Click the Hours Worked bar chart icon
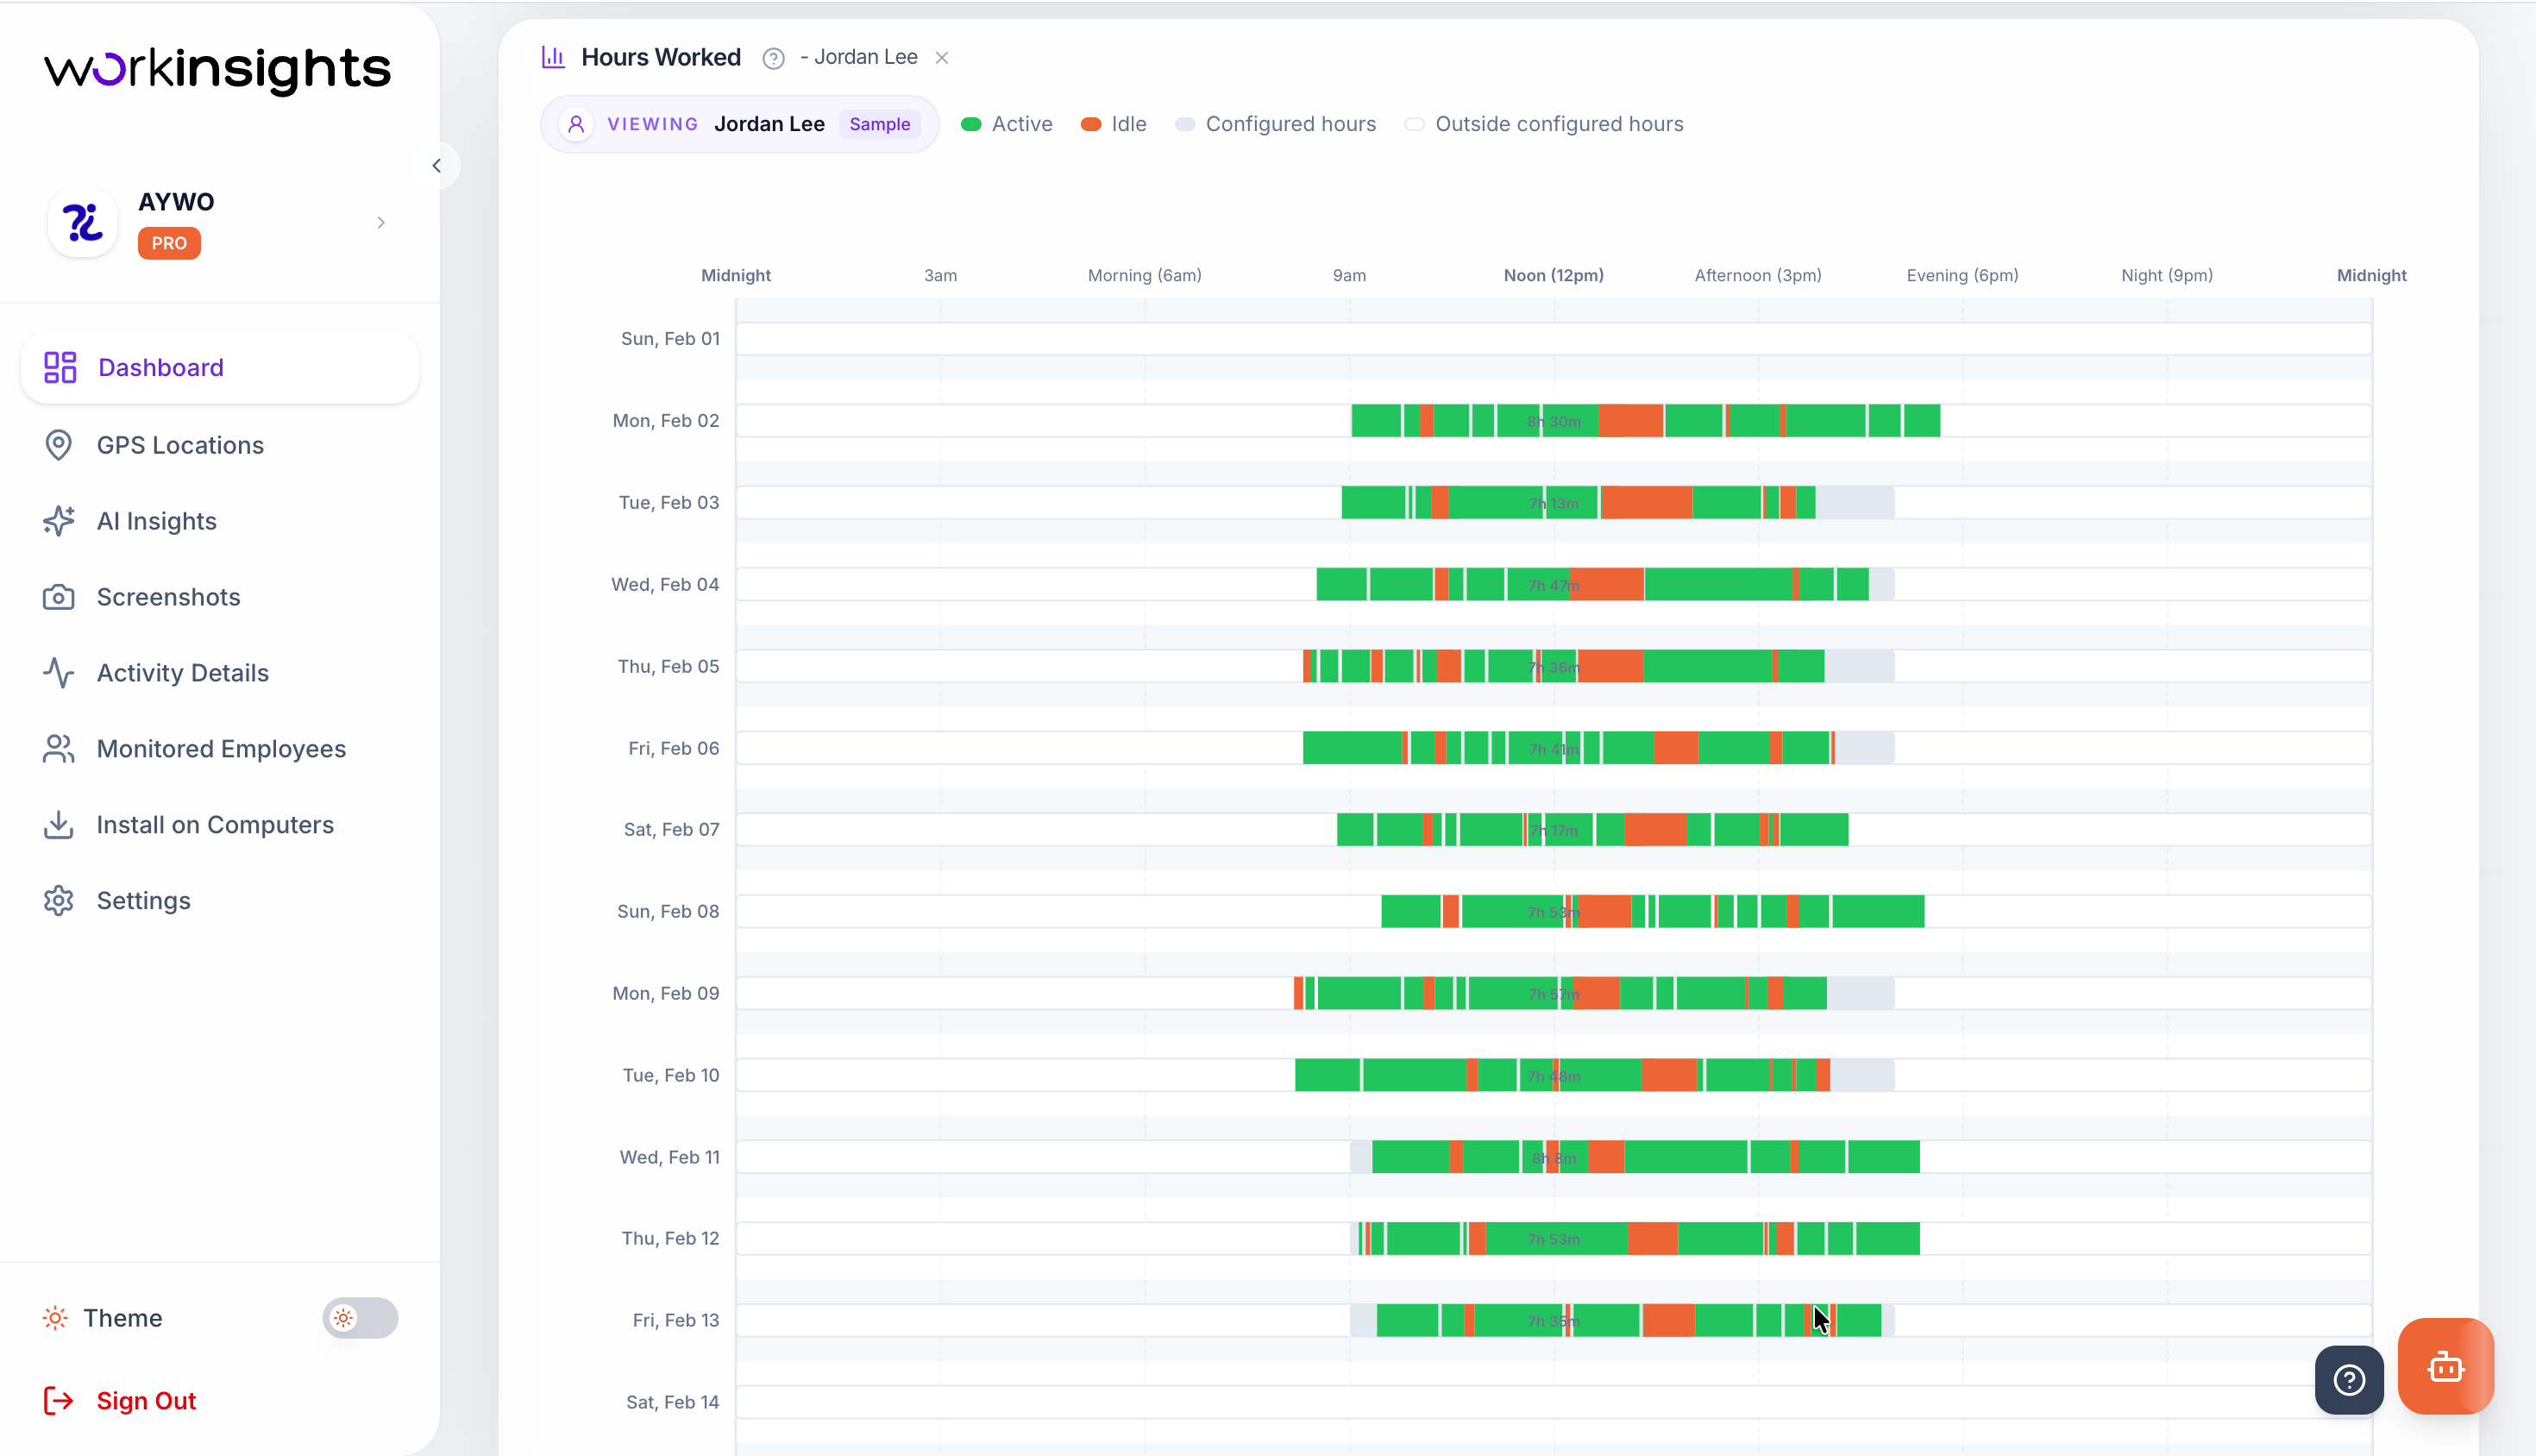Viewport: 2536px width, 1456px height. [553, 57]
